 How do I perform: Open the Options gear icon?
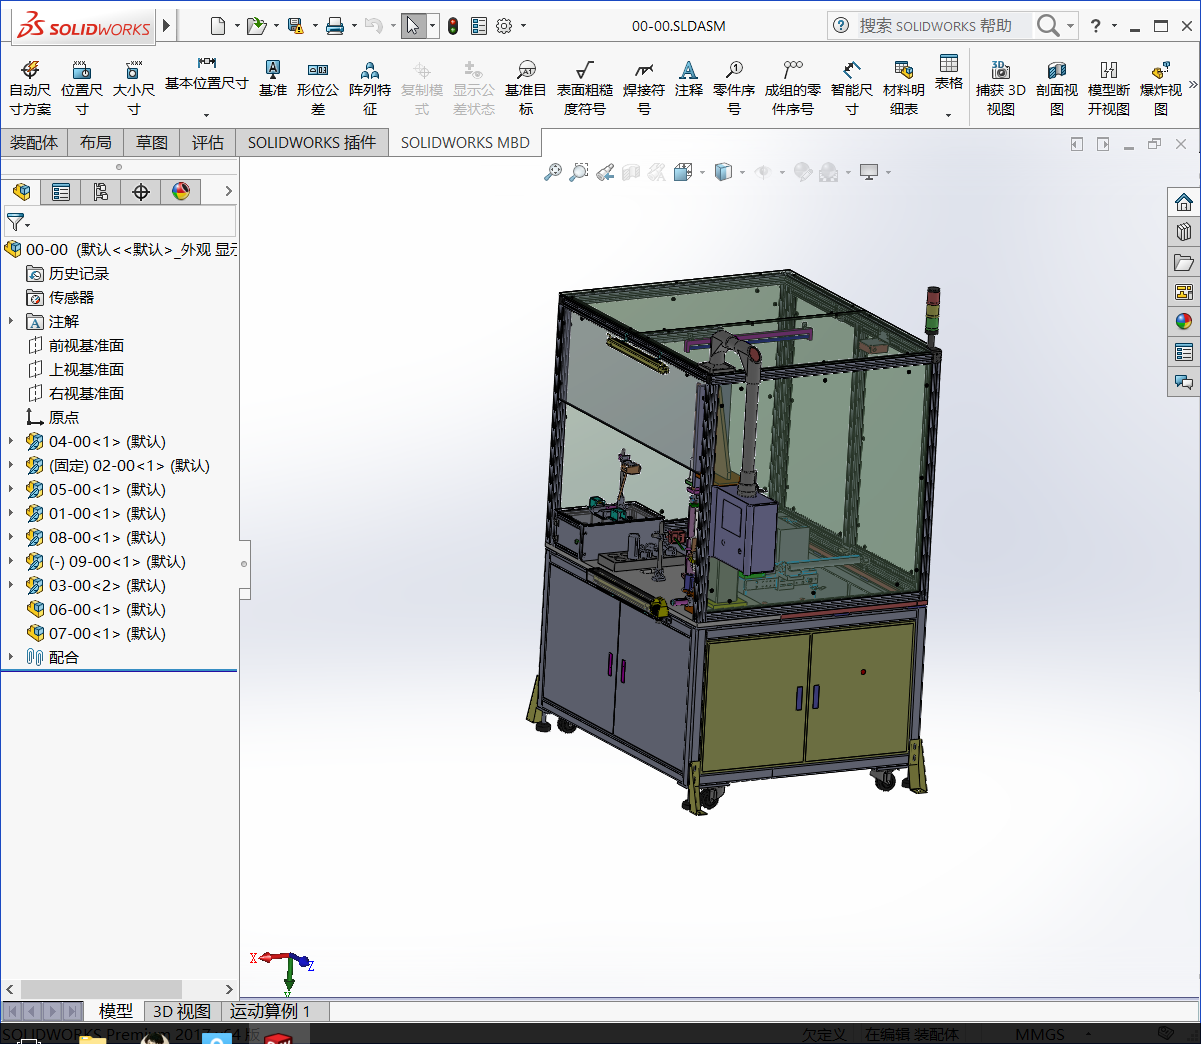504,26
